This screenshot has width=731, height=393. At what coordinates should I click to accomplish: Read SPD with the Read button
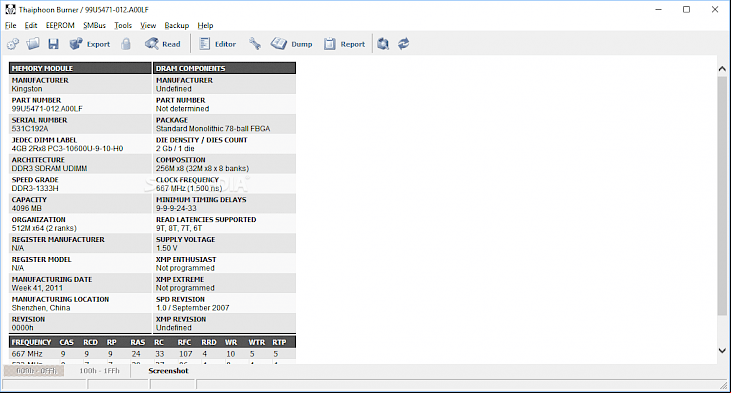(162, 44)
